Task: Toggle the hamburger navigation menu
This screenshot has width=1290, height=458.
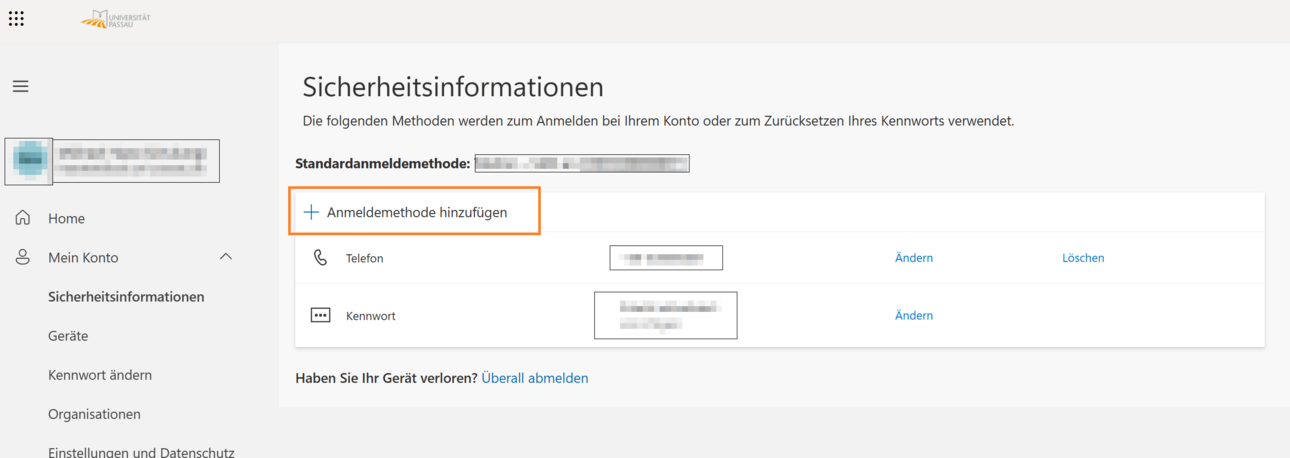Action: point(20,87)
